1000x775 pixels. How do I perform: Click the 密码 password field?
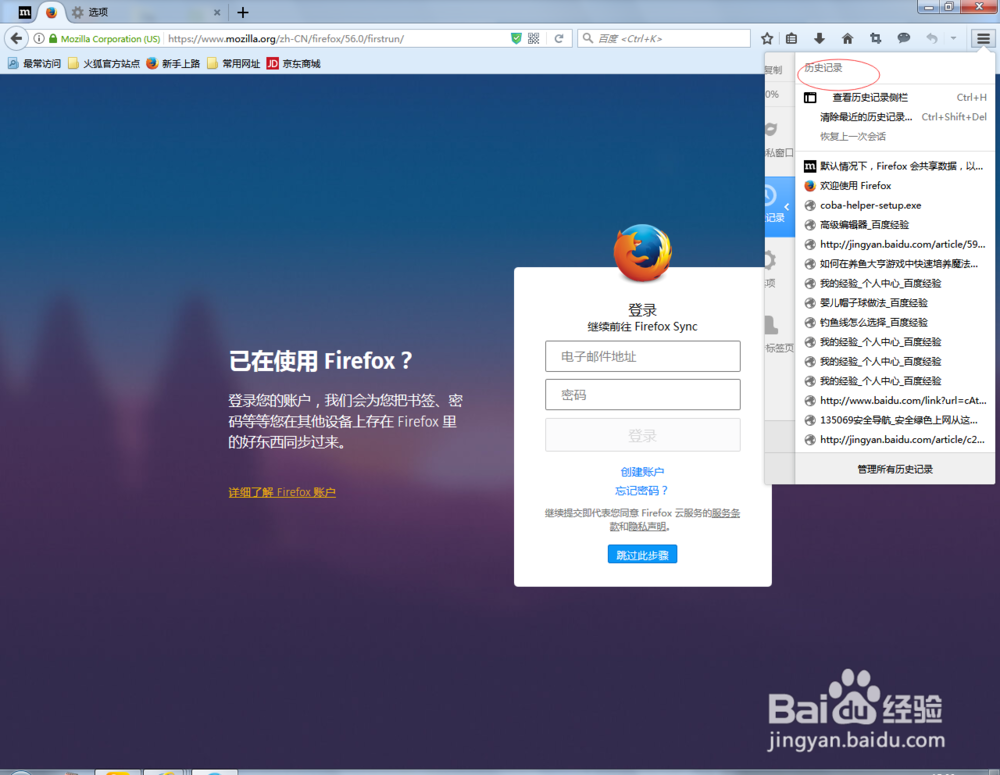pos(642,395)
